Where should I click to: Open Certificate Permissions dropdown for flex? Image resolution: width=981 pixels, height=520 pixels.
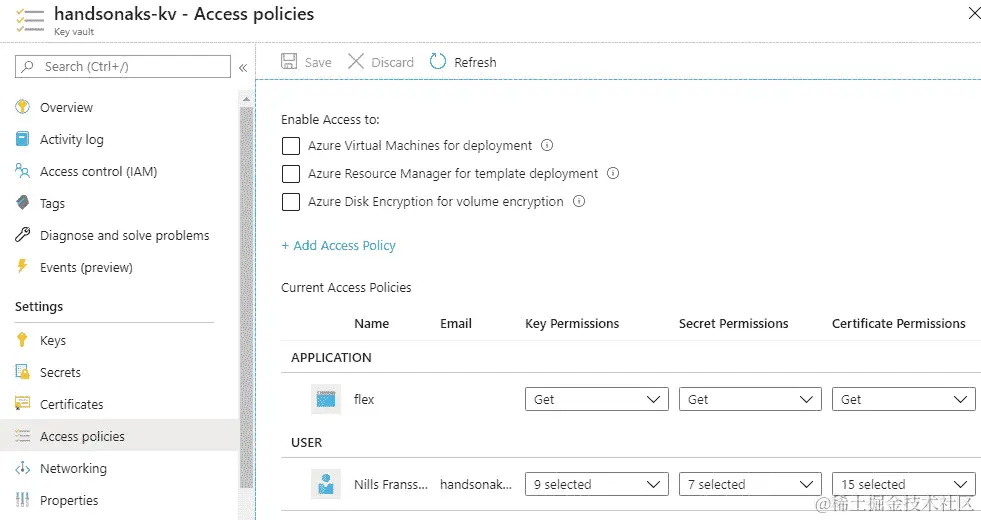pos(903,399)
